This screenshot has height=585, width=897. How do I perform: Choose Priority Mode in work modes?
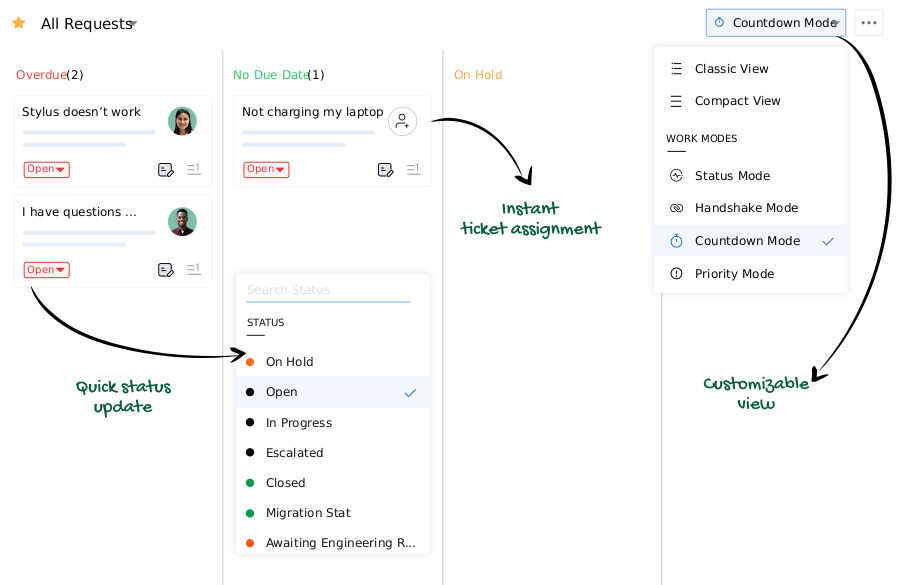[734, 274]
